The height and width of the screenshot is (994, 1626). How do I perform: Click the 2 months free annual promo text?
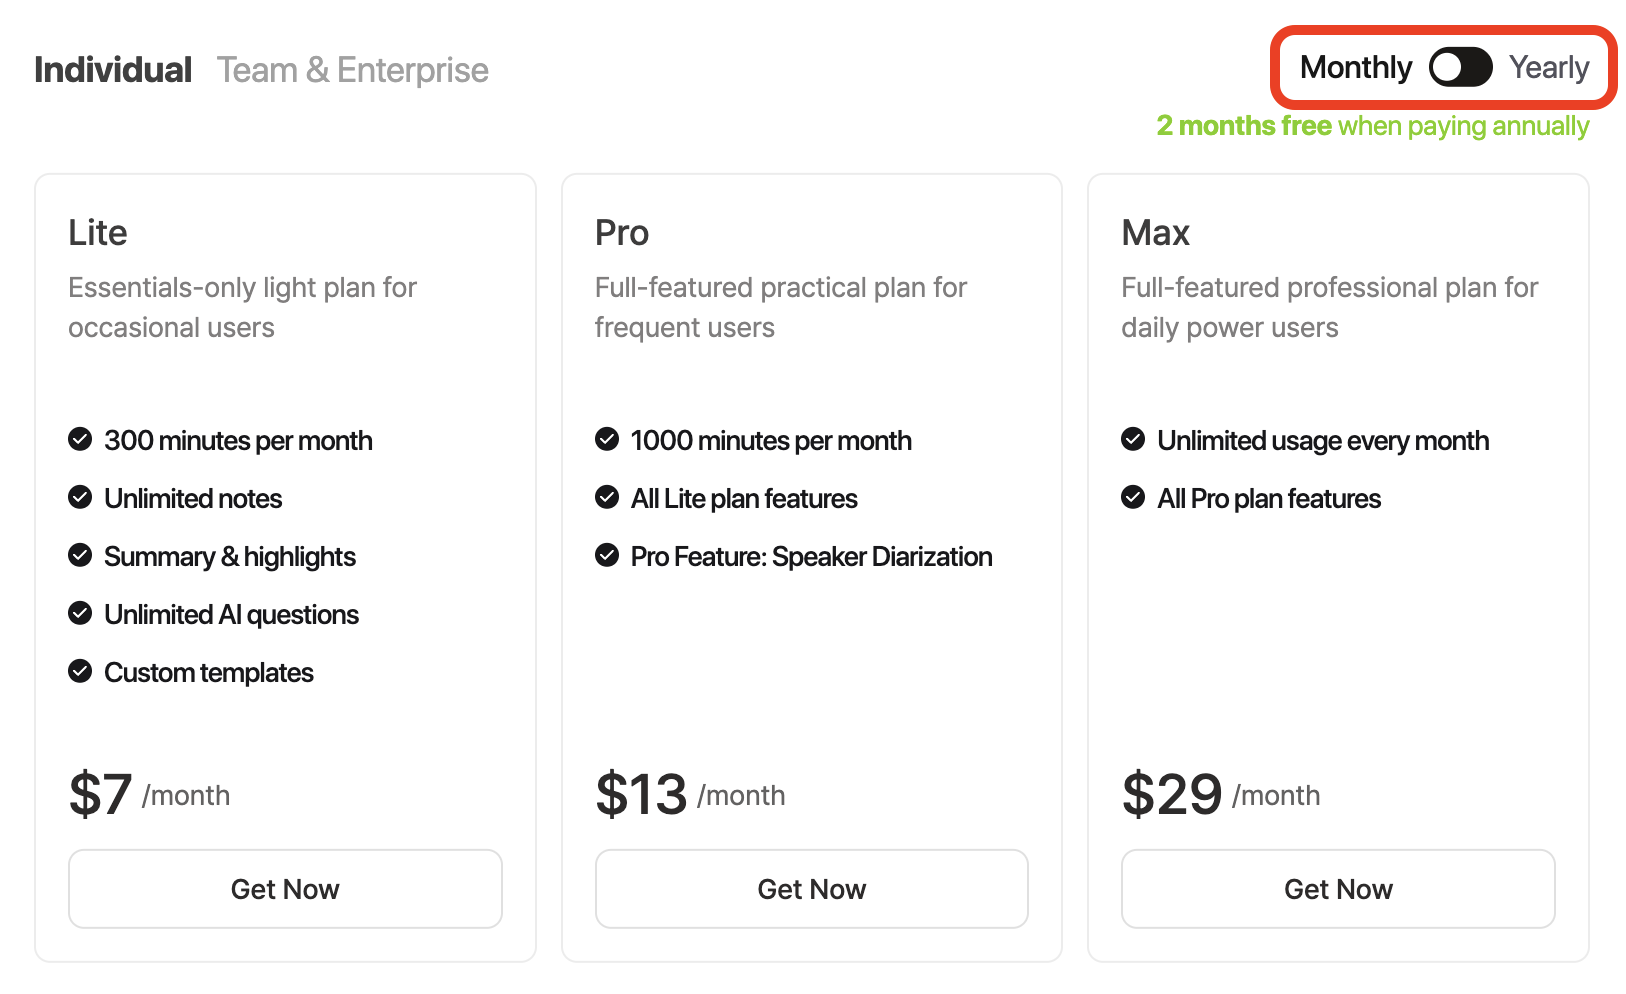(x=1372, y=126)
